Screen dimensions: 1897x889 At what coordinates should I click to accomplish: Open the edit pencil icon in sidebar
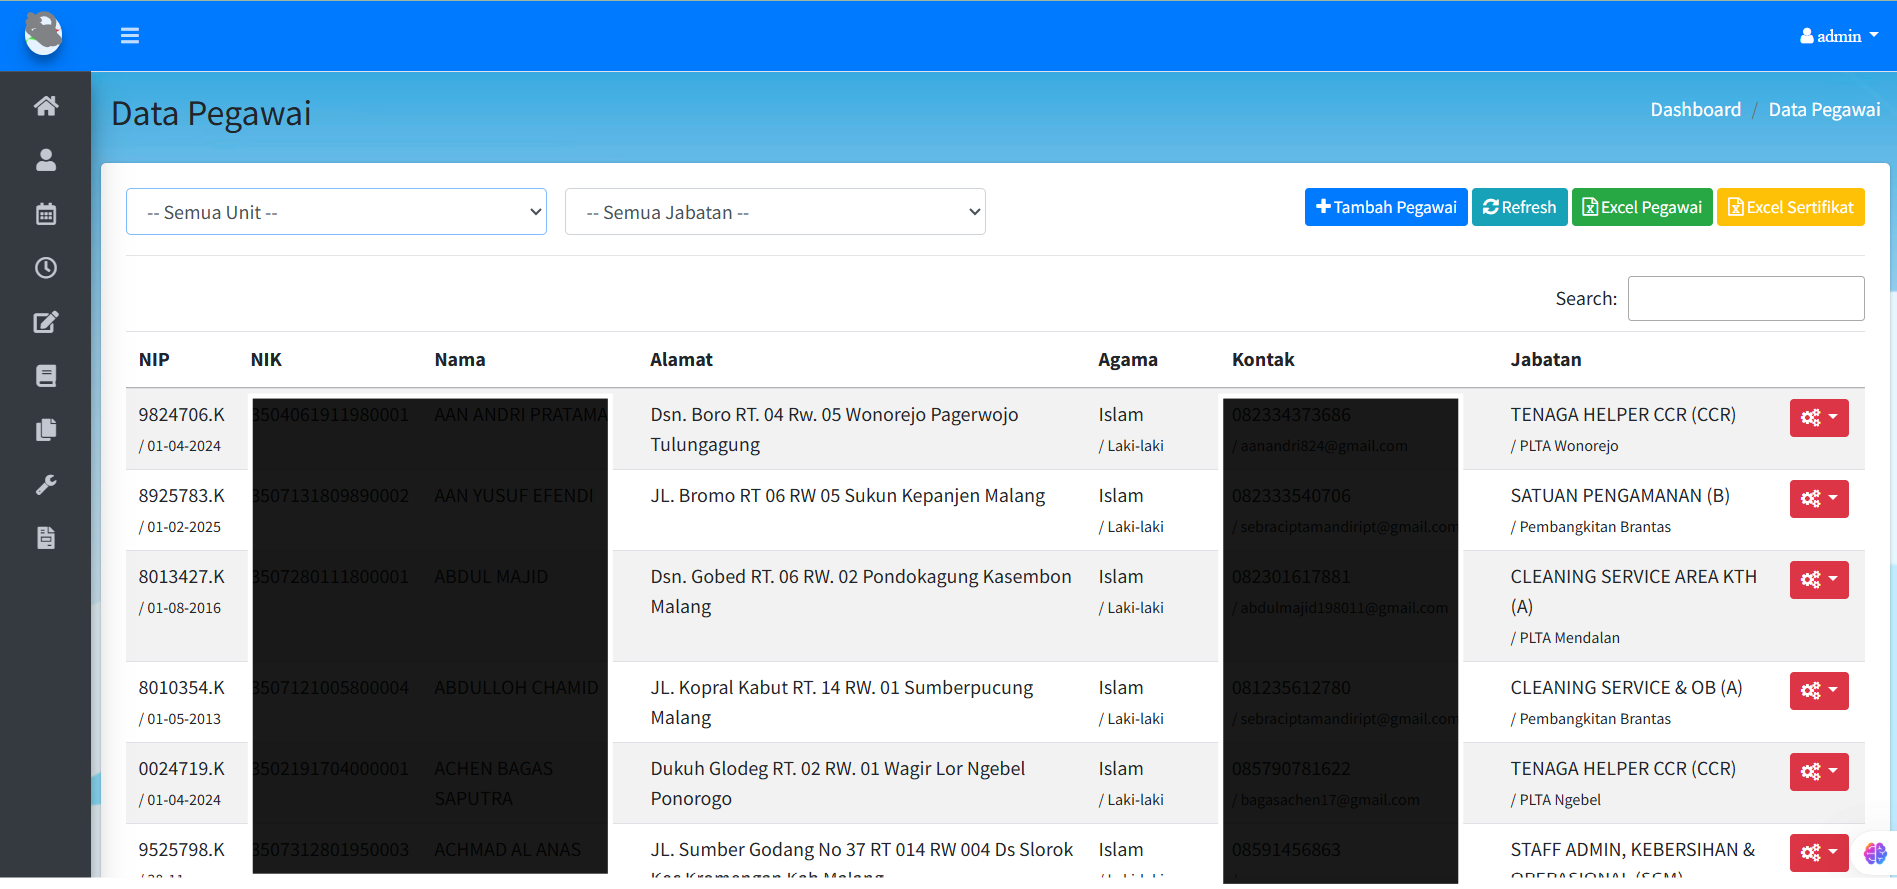46,322
